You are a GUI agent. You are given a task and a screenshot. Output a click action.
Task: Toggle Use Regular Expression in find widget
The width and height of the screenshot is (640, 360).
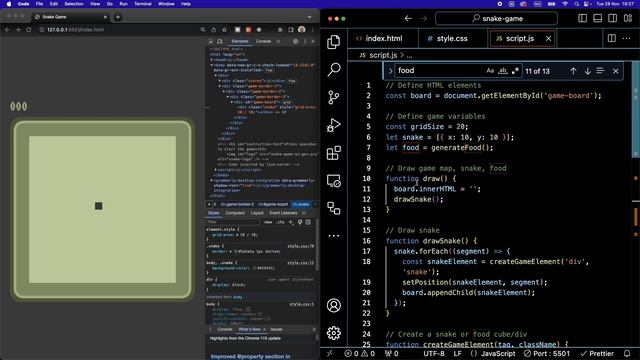pyautogui.click(x=515, y=71)
